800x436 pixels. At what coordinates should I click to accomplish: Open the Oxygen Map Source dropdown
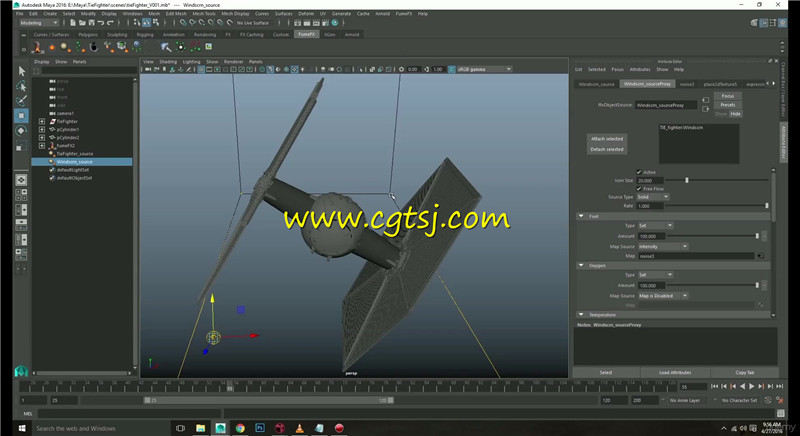click(x=663, y=296)
